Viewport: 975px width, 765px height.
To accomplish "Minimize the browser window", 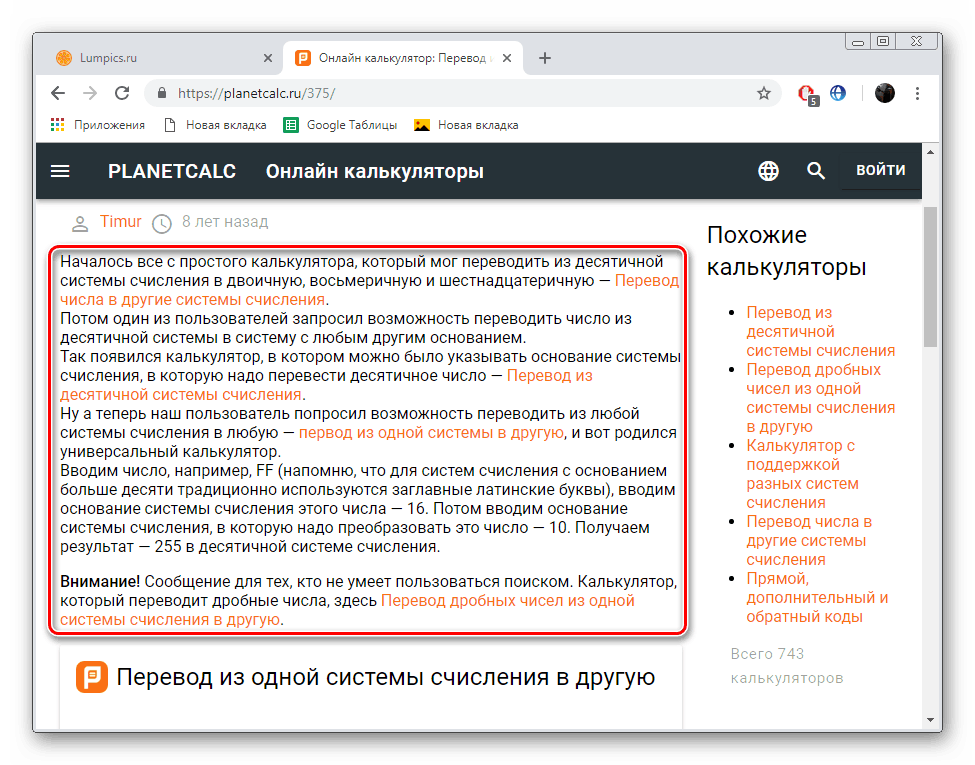I will click(858, 42).
